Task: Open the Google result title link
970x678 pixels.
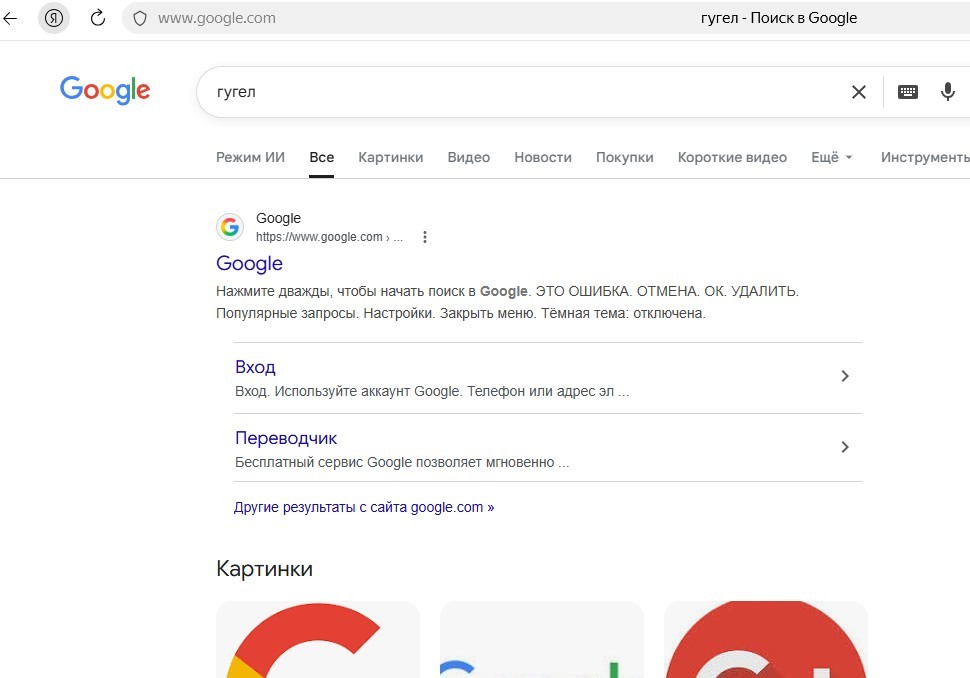Action: point(249,264)
